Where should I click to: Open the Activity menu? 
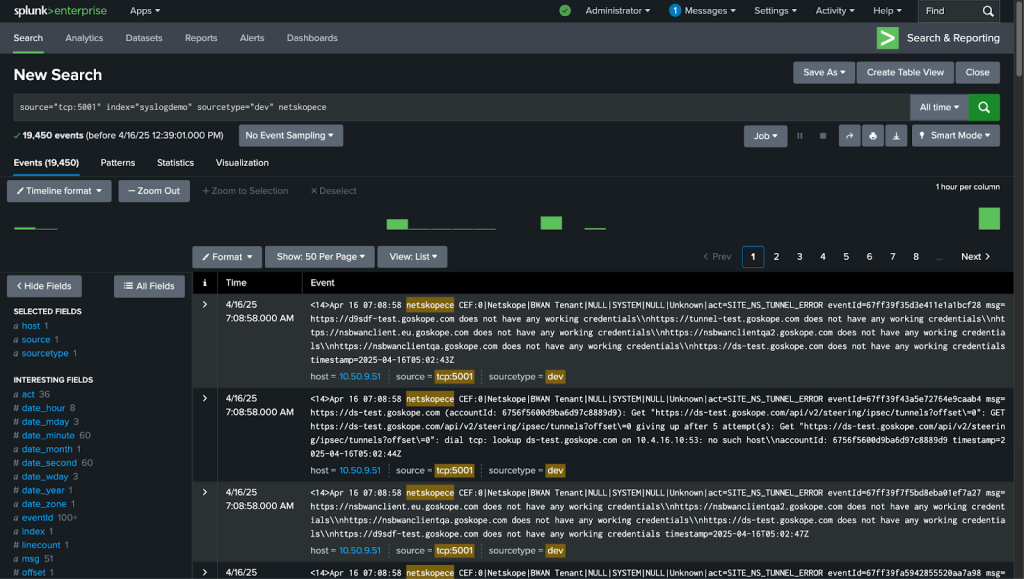[835, 11]
